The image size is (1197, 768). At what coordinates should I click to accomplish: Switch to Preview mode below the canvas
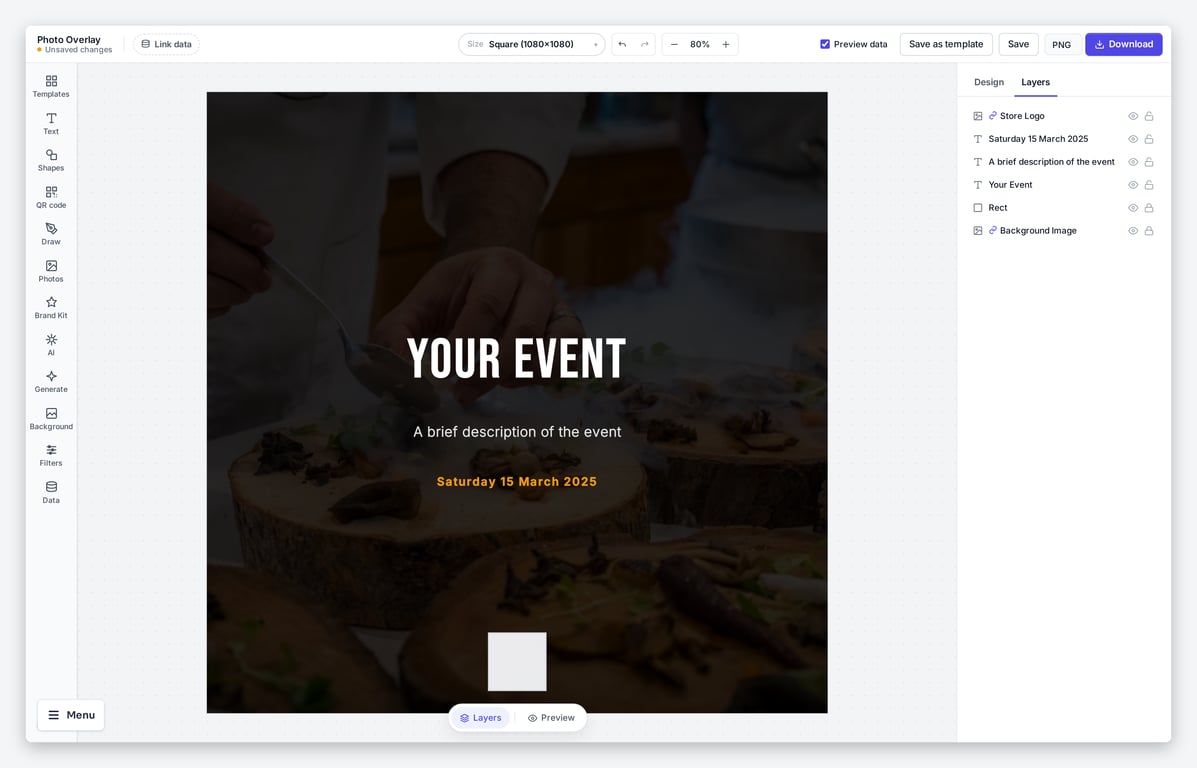pos(551,718)
